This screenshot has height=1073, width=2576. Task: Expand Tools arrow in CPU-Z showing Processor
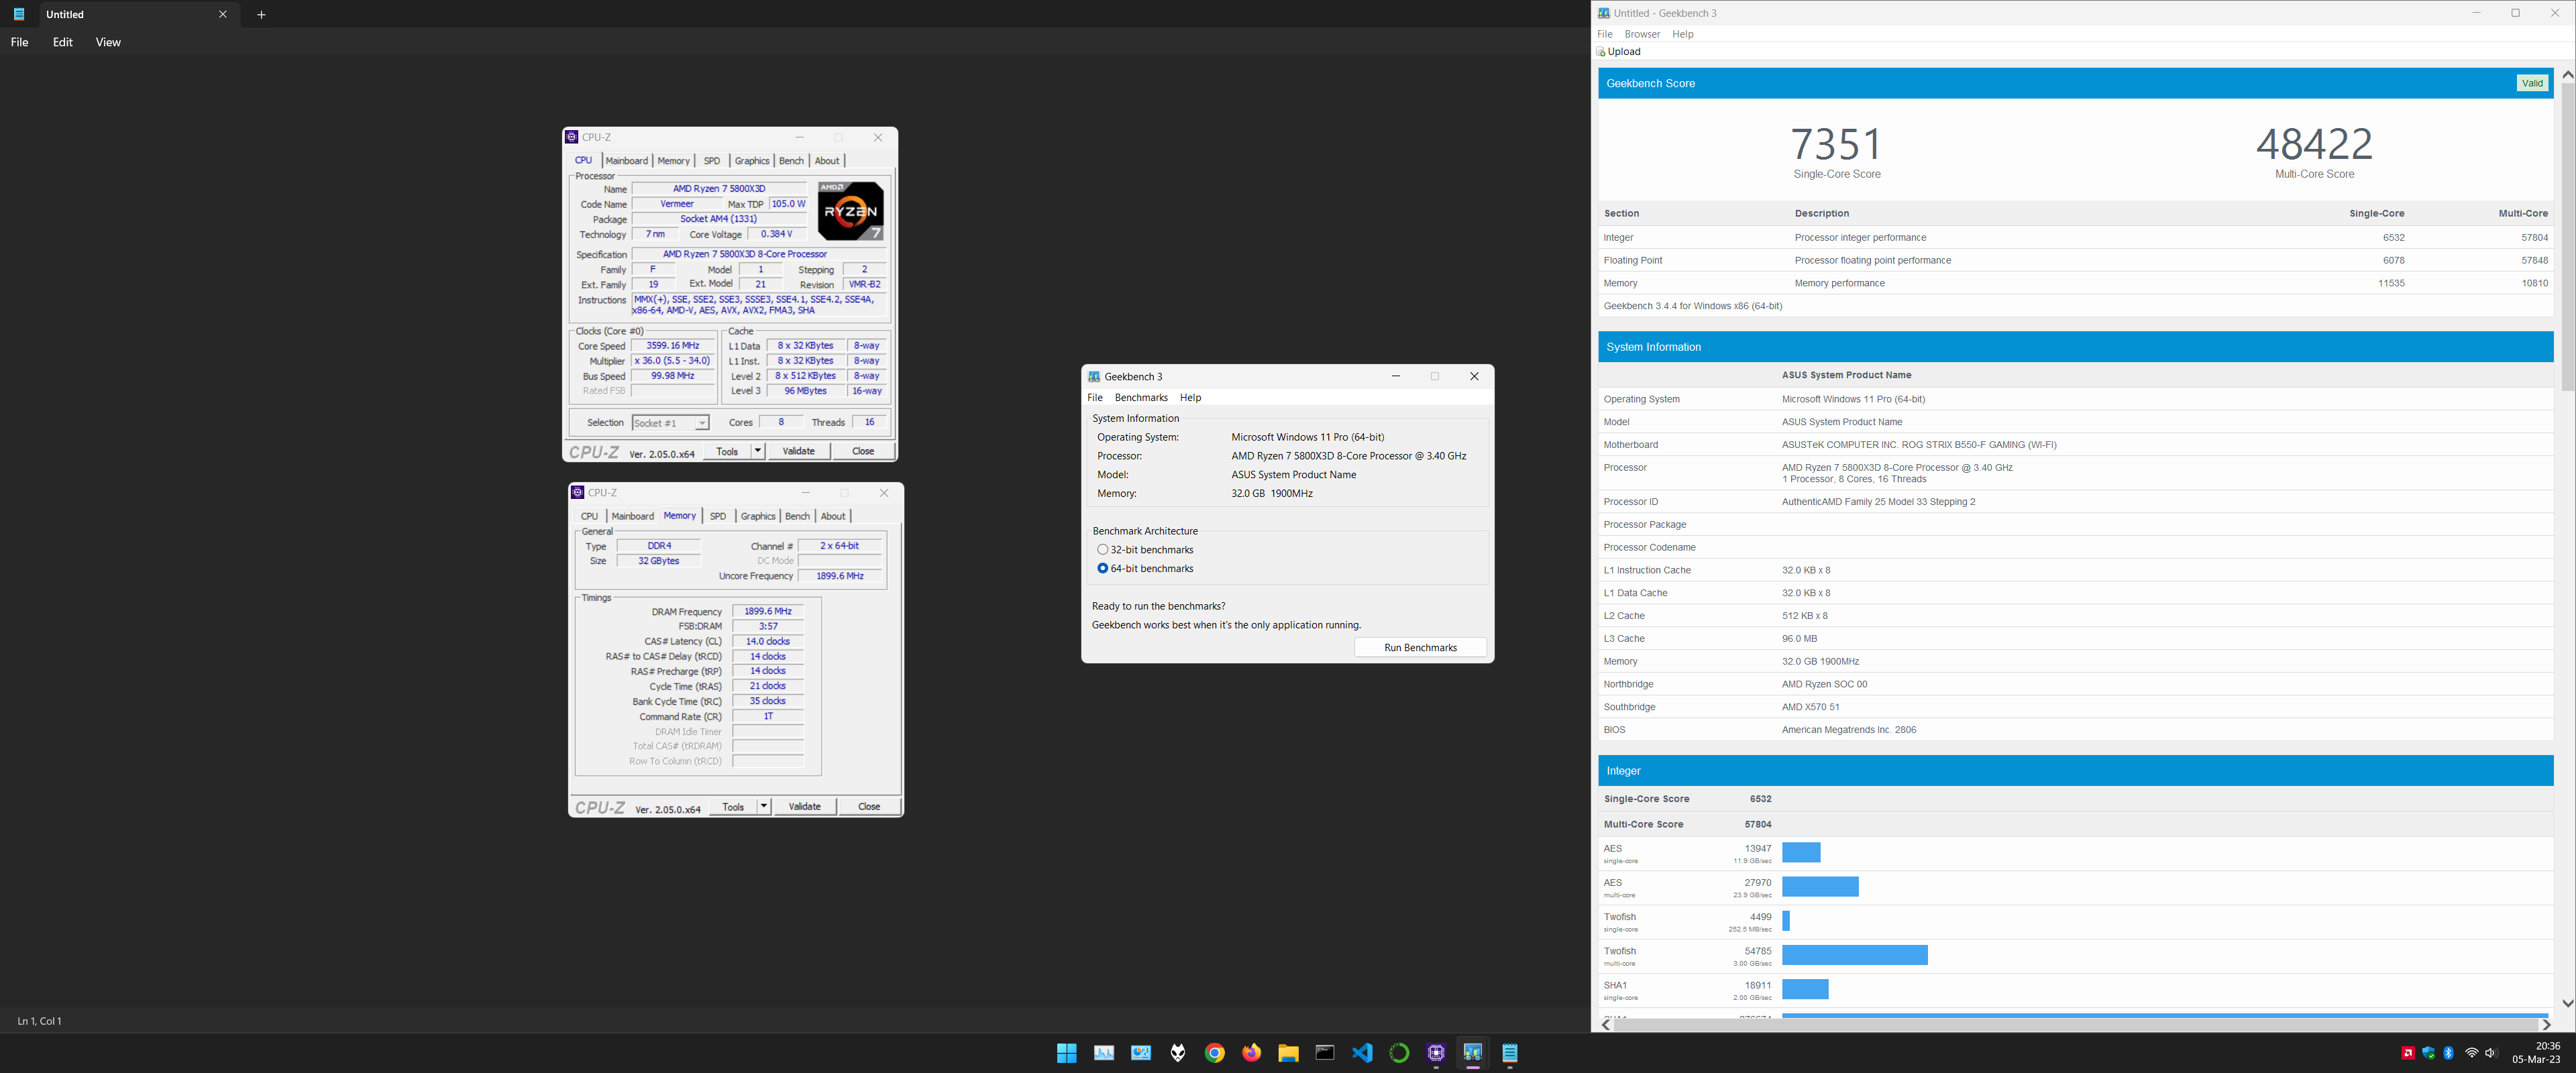[x=758, y=451]
